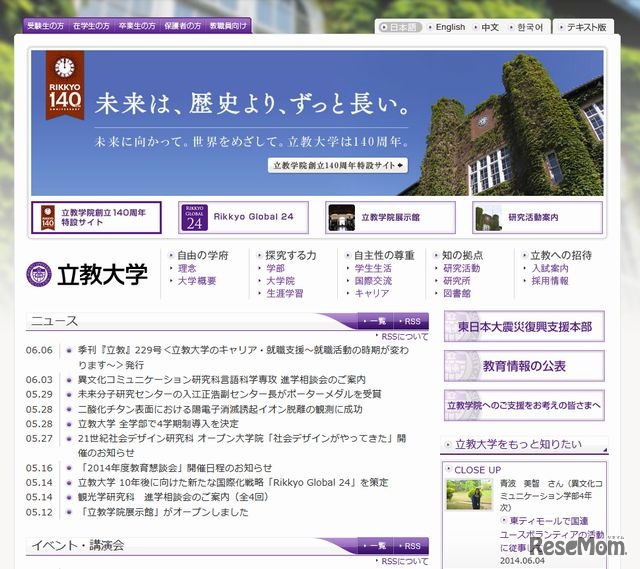Open the 採用情報 link
640x569 pixels.
tap(550, 281)
